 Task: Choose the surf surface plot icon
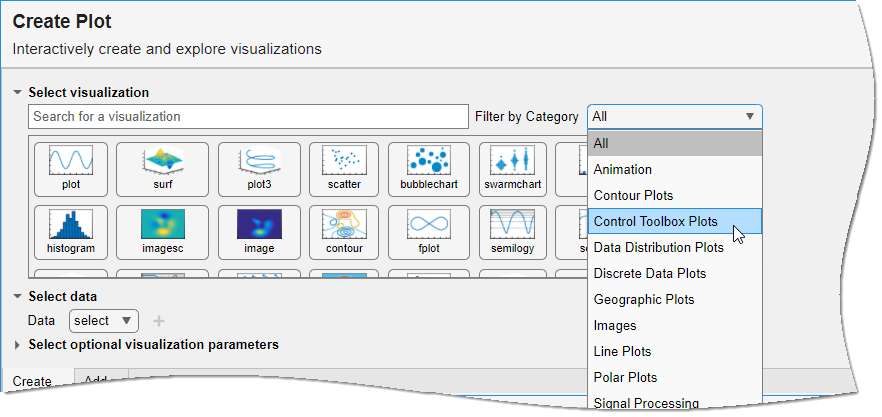[x=162, y=168]
